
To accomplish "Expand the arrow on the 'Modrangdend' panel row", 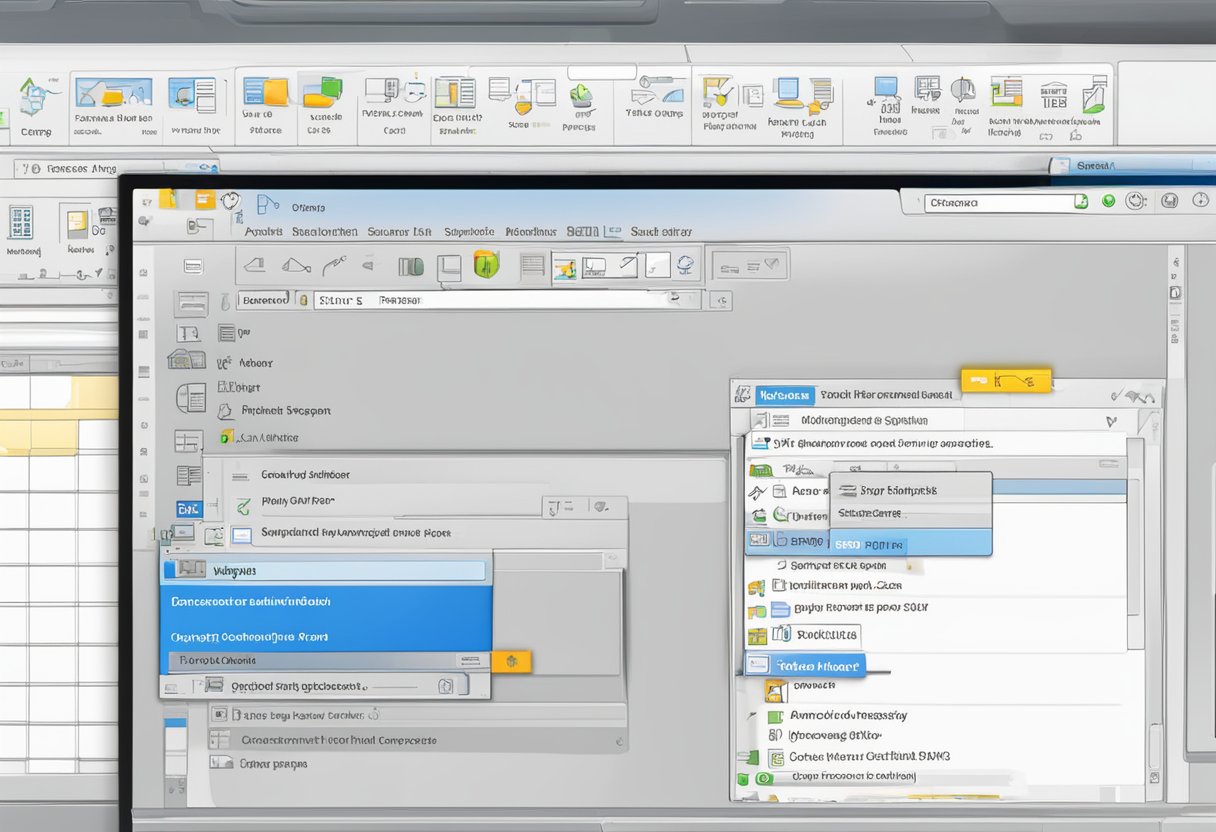I will (1110, 421).
